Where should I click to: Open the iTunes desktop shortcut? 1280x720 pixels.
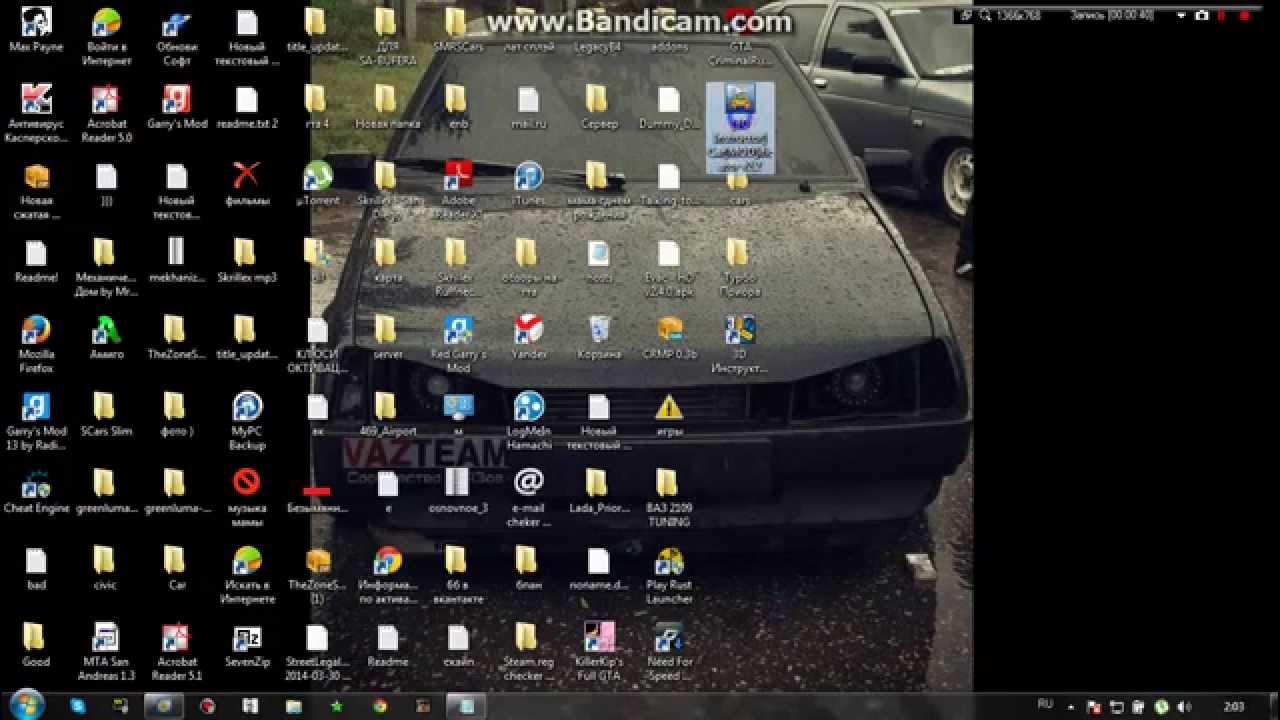coord(528,183)
